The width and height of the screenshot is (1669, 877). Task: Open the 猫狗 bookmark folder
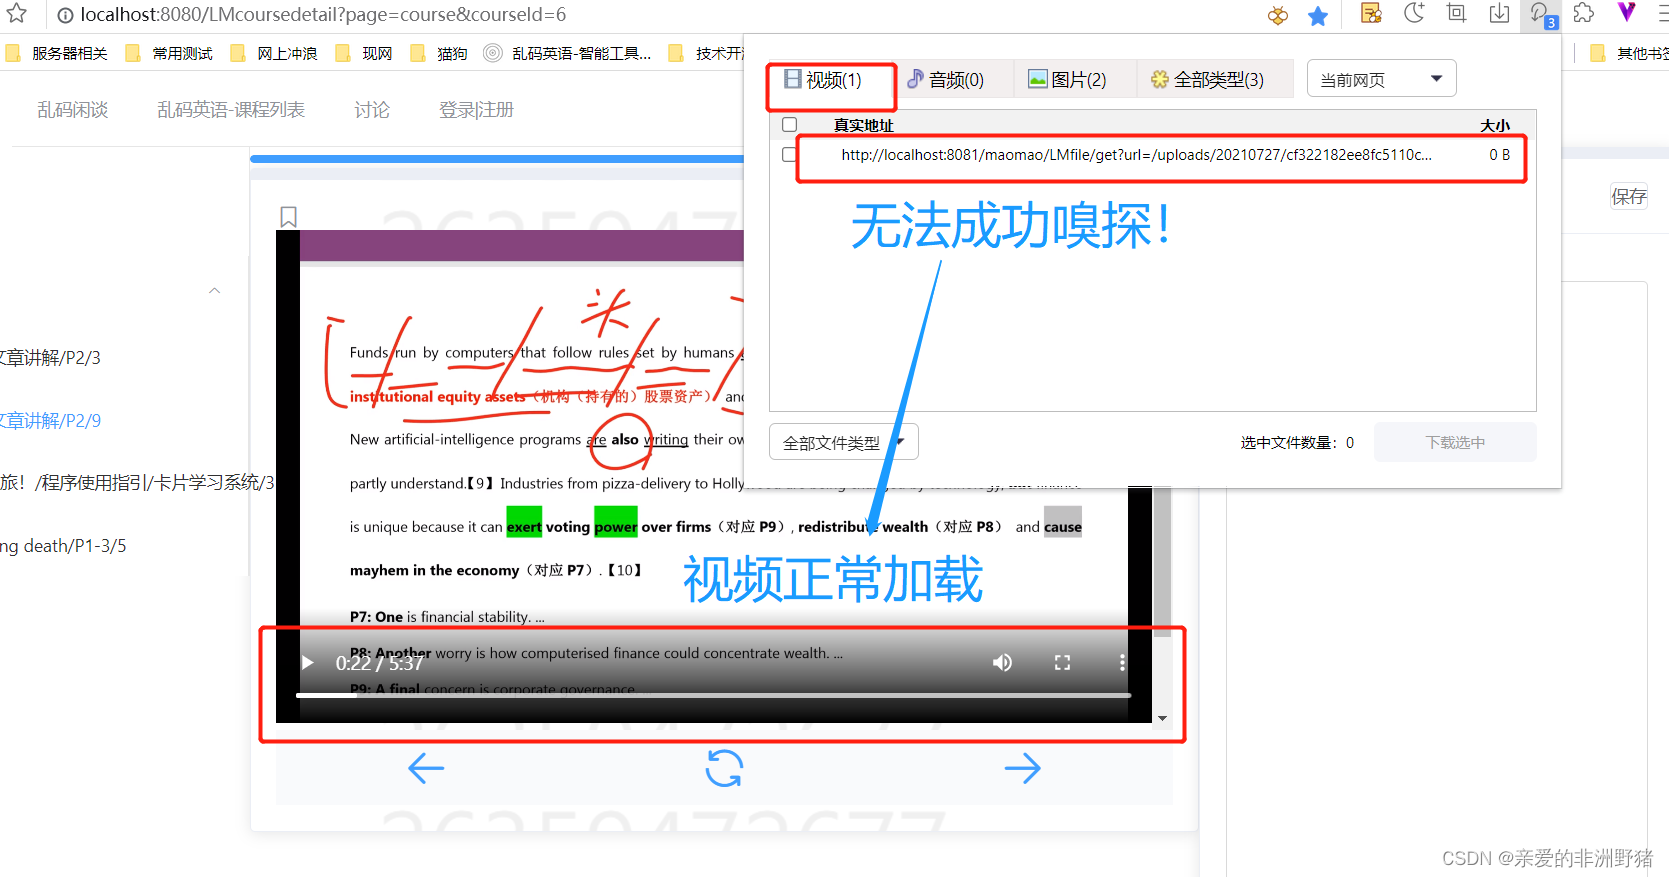click(x=440, y=54)
